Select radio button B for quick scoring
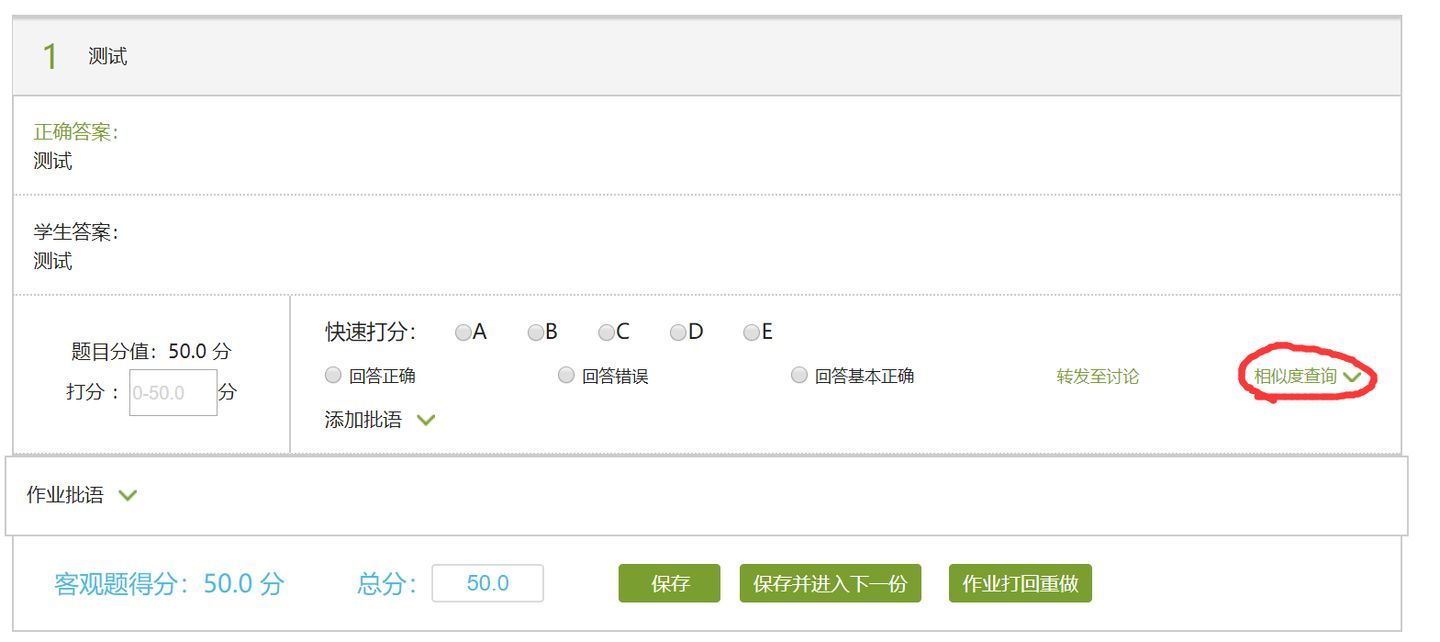The height and width of the screenshot is (642, 1440). (x=536, y=331)
